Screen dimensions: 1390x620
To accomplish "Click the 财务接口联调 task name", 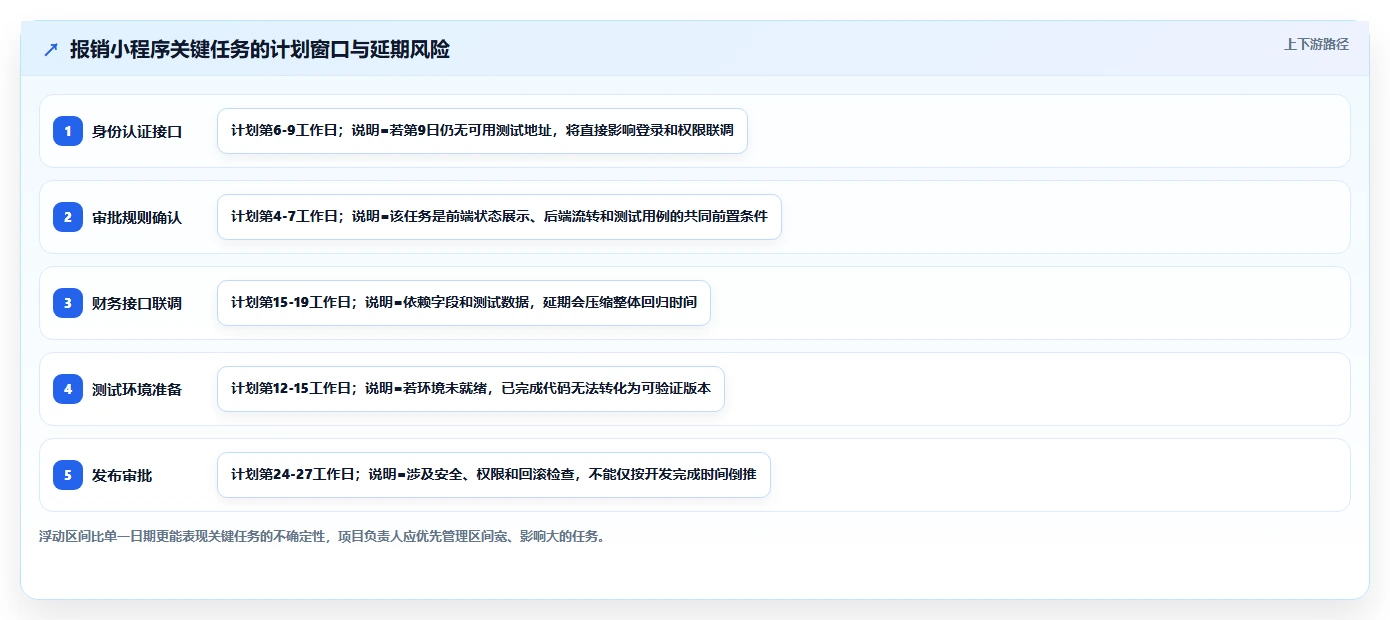I will 137,303.
